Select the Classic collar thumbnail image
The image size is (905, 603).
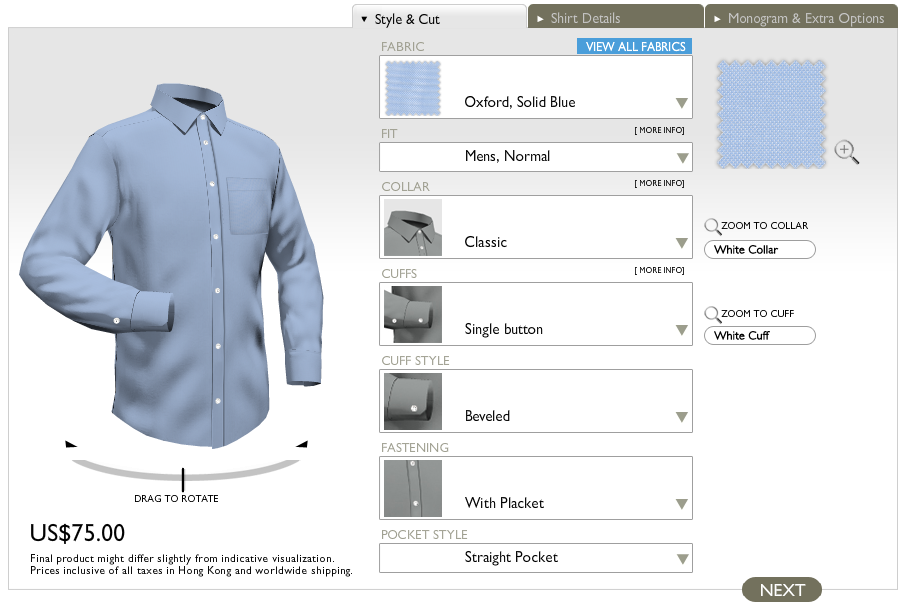click(x=412, y=227)
